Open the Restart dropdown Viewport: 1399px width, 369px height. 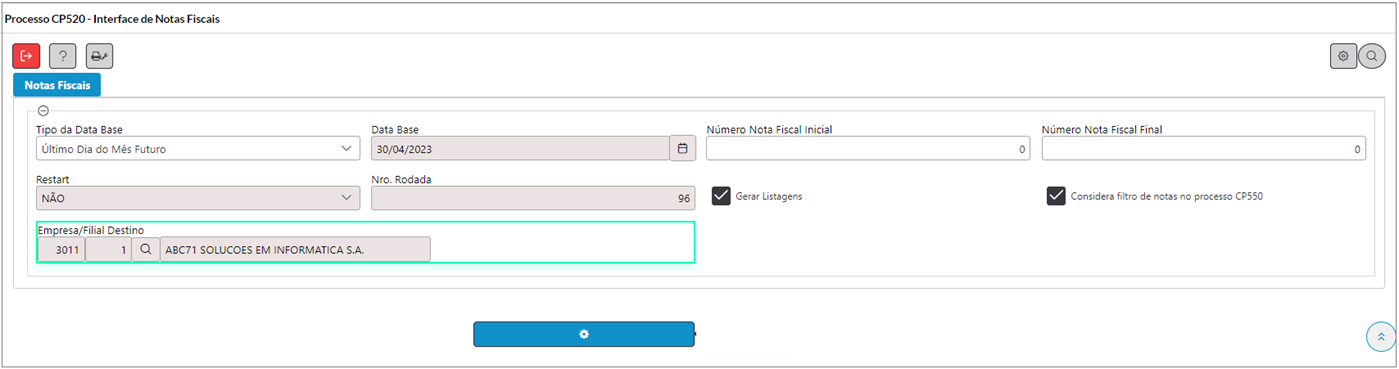(x=198, y=198)
